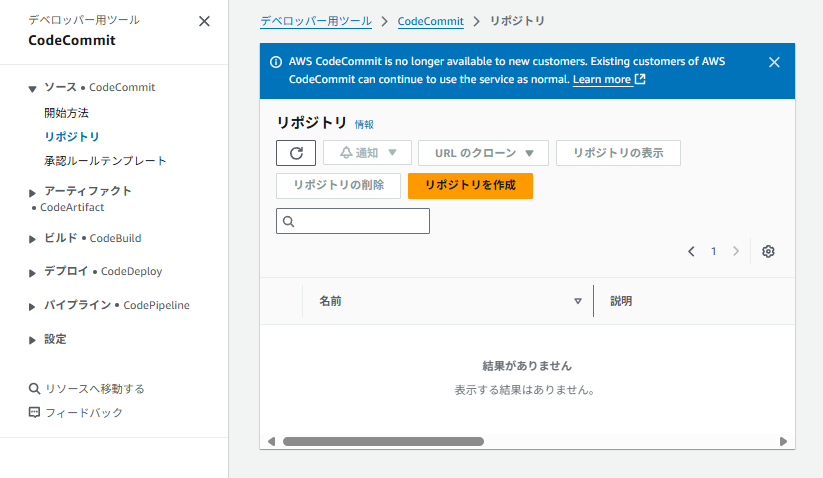Viewport: 823px width, 478px height.
Task: Collapse the ソース CodeCommit section
Action: [33, 89]
